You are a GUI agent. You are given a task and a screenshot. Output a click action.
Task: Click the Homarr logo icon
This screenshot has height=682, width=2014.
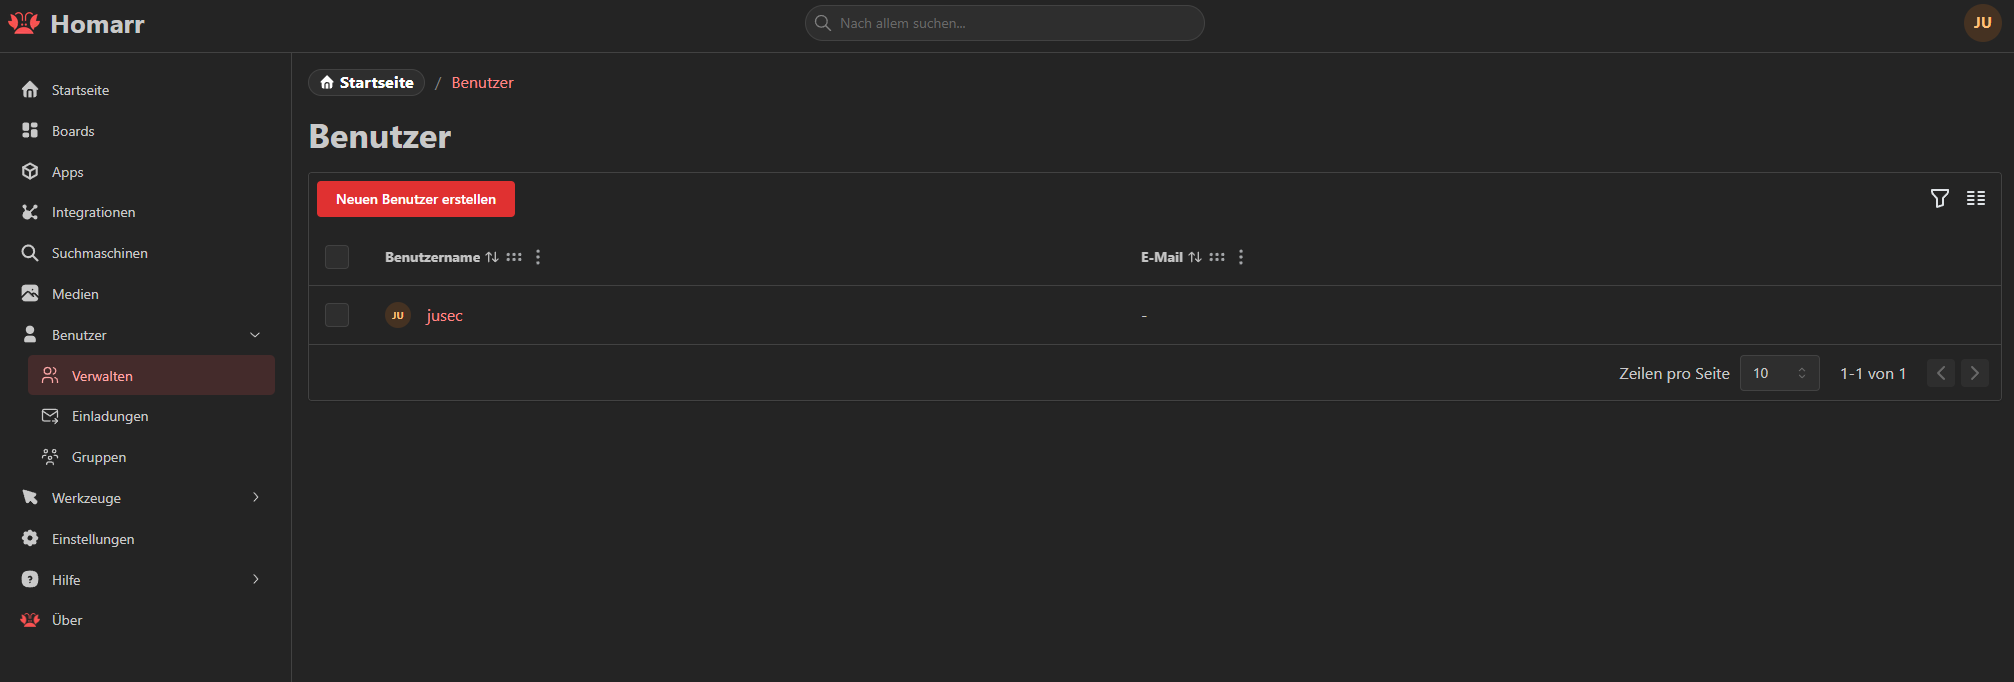click(x=24, y=23)
